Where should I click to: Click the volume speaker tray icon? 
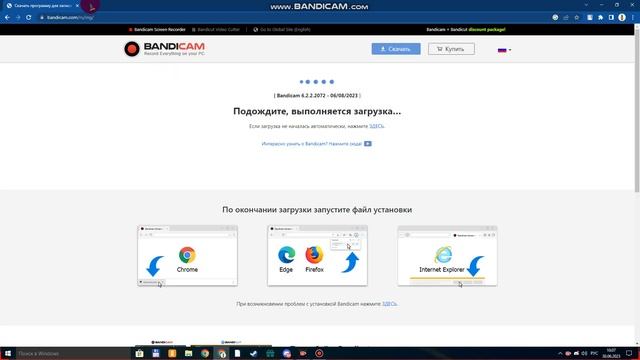coord(584,353)
